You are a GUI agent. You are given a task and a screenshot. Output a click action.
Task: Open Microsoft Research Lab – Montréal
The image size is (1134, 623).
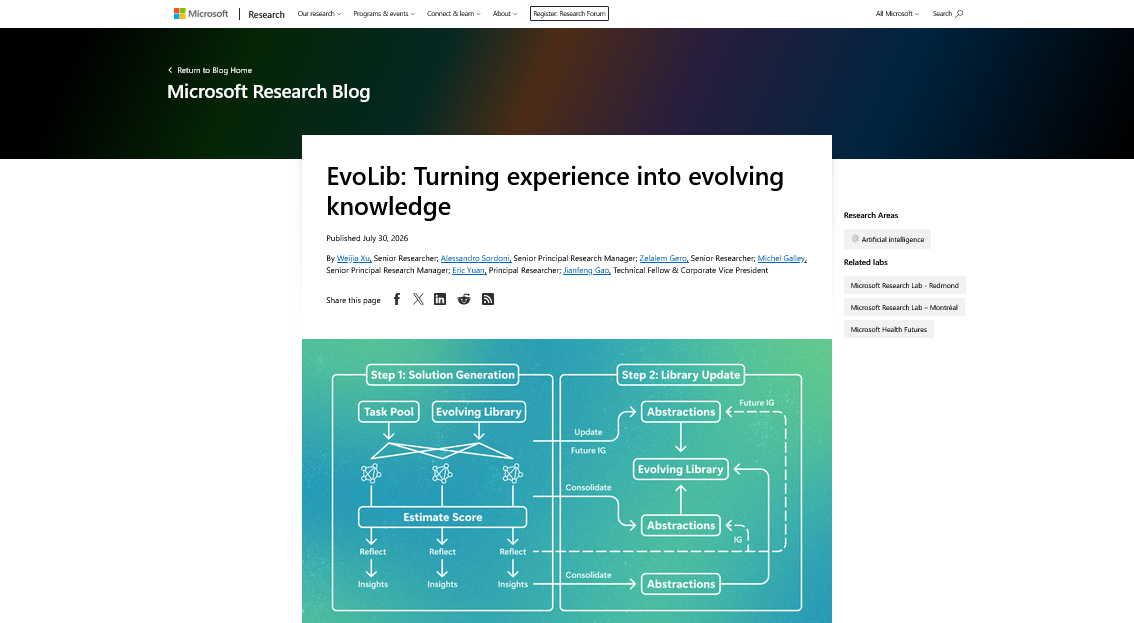click(904, 308)
